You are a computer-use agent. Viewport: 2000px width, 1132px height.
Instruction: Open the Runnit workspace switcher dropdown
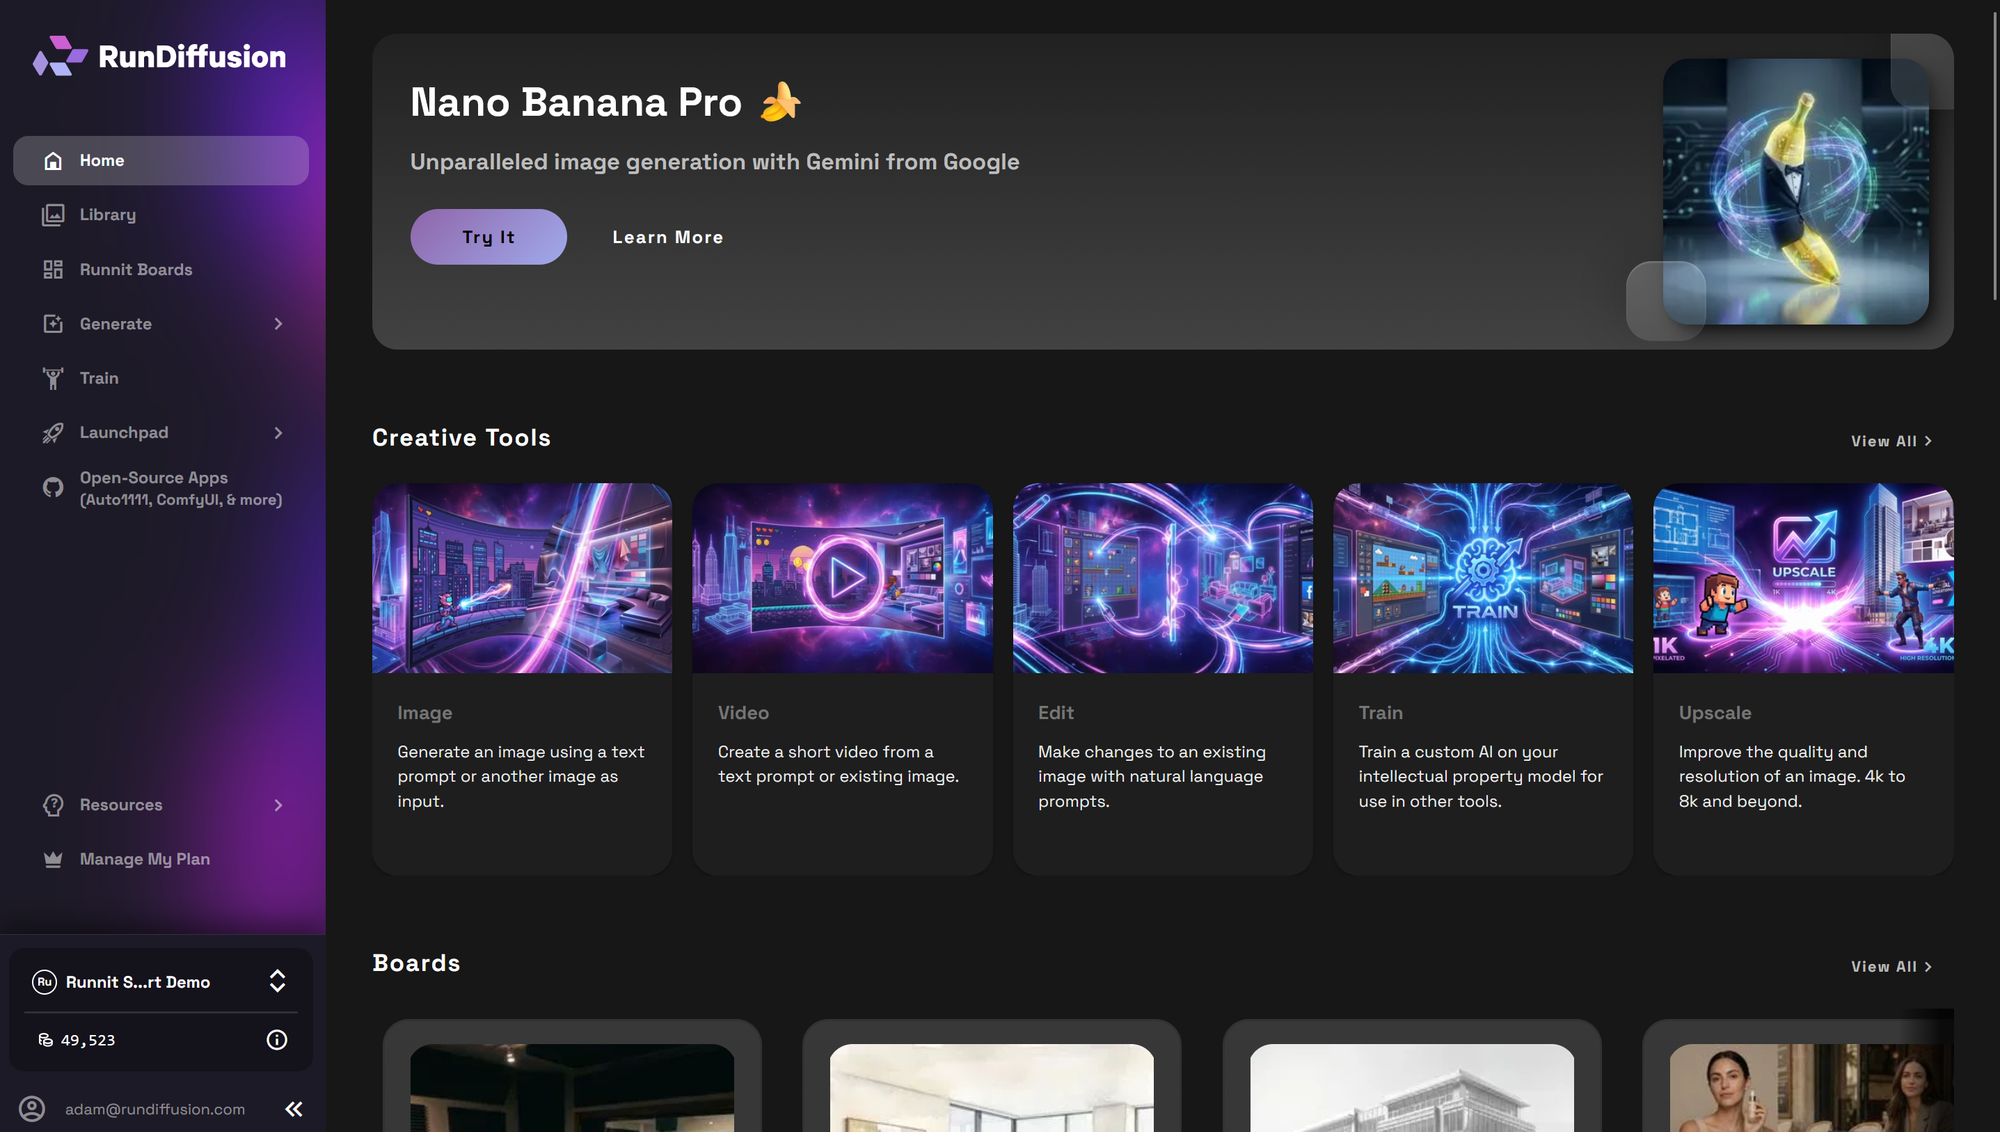click(x=277, y=982)
